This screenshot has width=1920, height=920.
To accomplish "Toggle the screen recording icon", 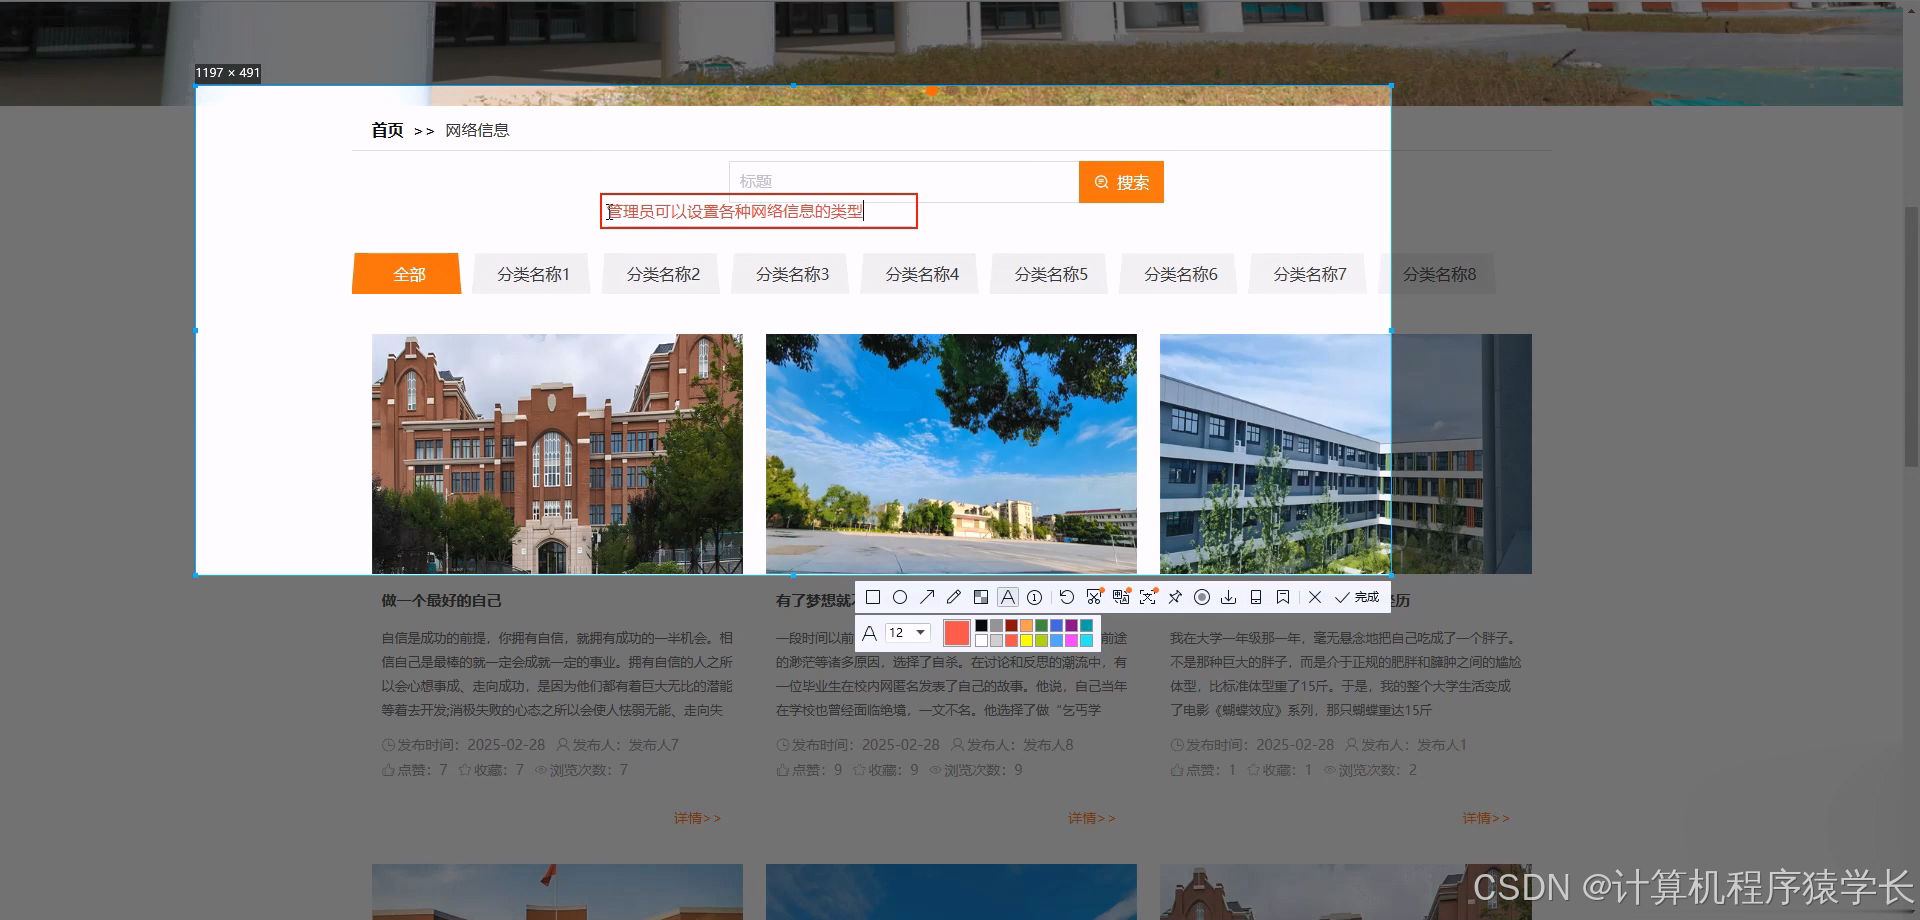I will tap(1201, 597).
